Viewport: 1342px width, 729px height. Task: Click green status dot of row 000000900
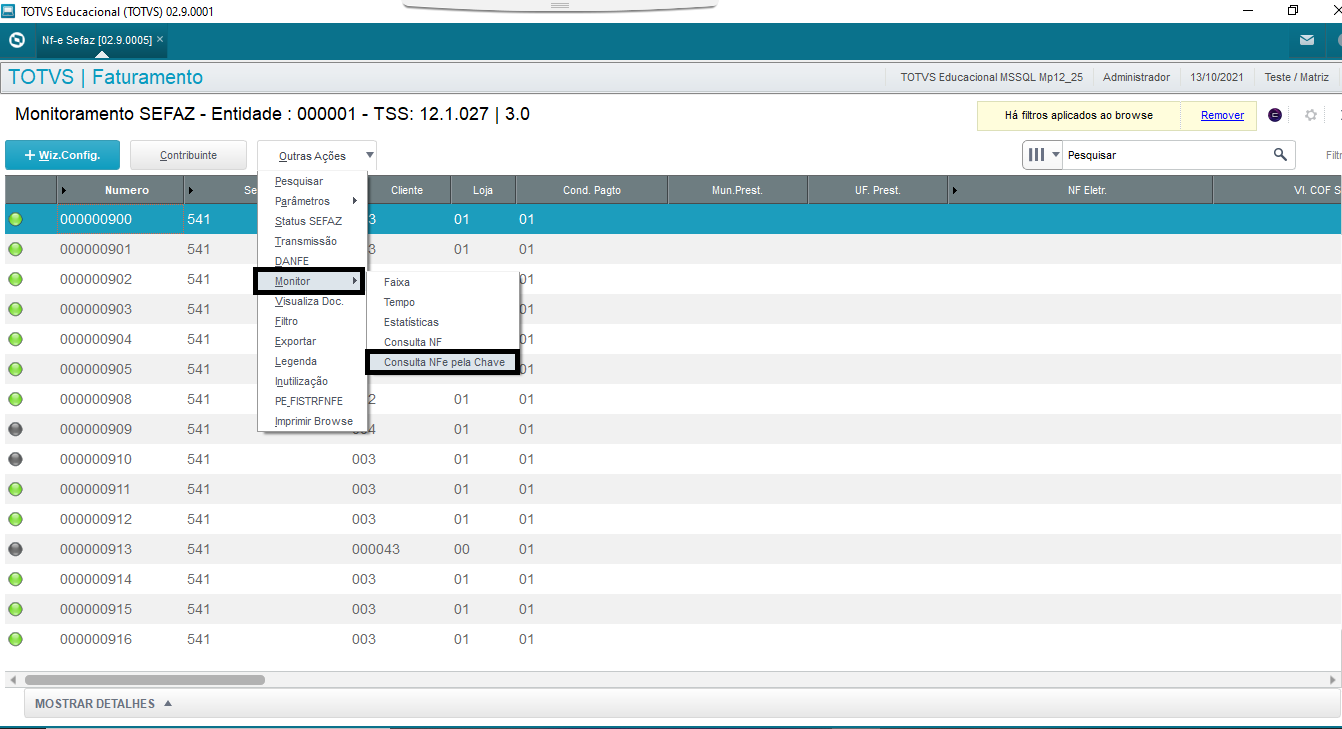pos(15,219)
